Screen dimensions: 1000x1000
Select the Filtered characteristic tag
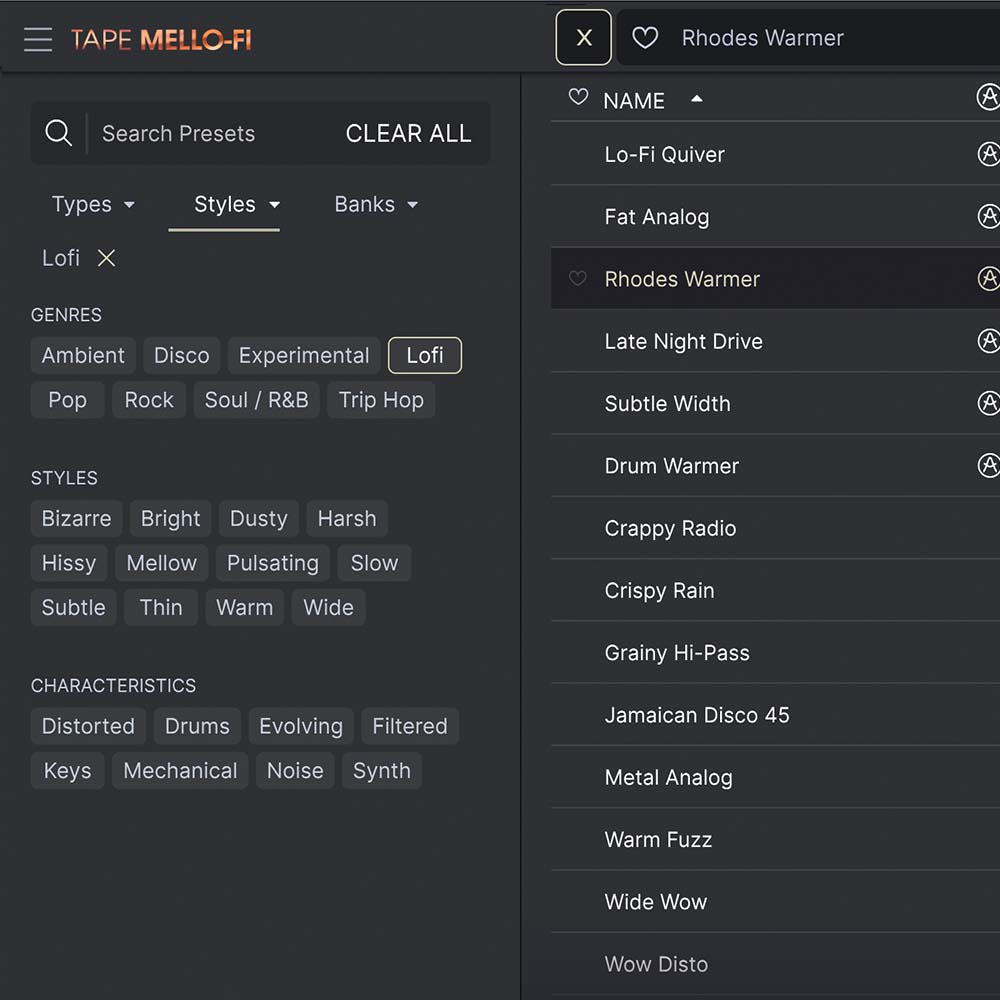click(409, 726)
